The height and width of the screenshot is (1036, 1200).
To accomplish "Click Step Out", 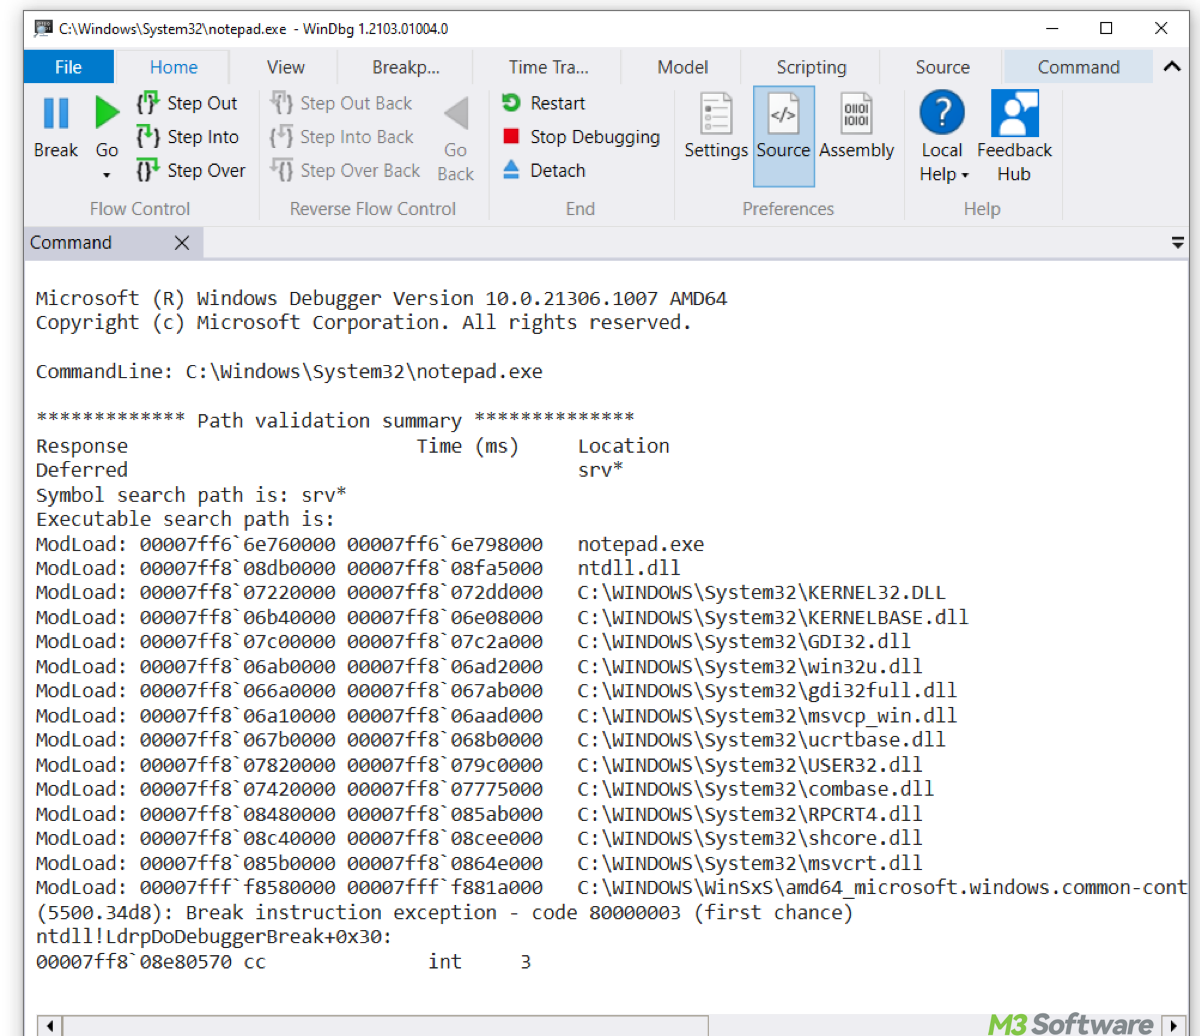I will 188,103.
